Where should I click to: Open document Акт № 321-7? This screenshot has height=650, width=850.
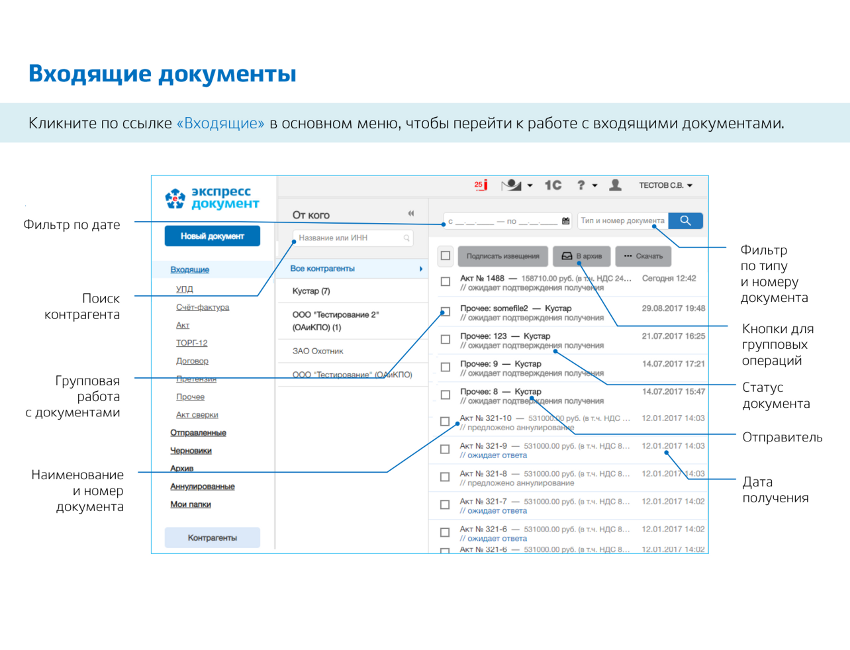(x=484, y=501)
